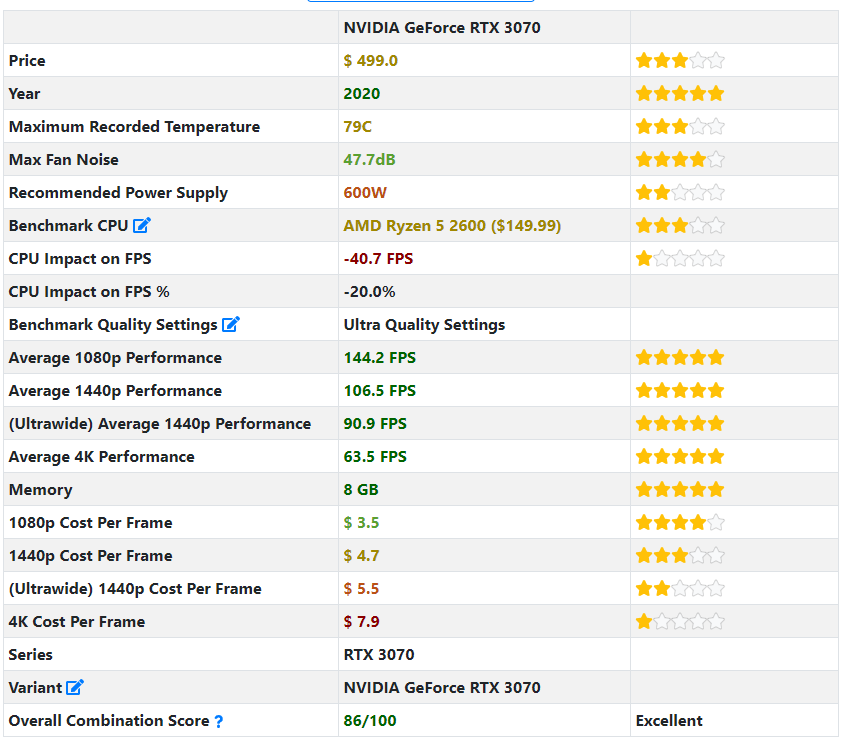Viewport: 844px width, 744px height.
Task: Click Maximum Recorded Temperature star rating
Action: tap(680, 127)
